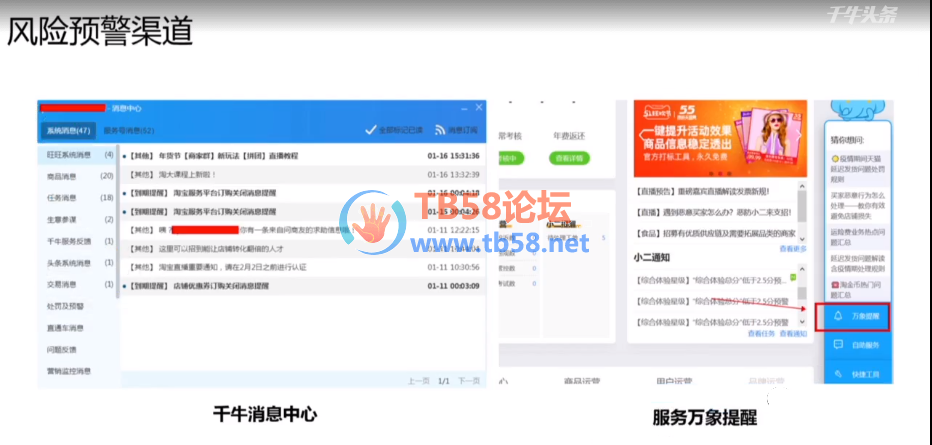
Task: Select 头条系统消息 category
Action: tap(78, 263)
